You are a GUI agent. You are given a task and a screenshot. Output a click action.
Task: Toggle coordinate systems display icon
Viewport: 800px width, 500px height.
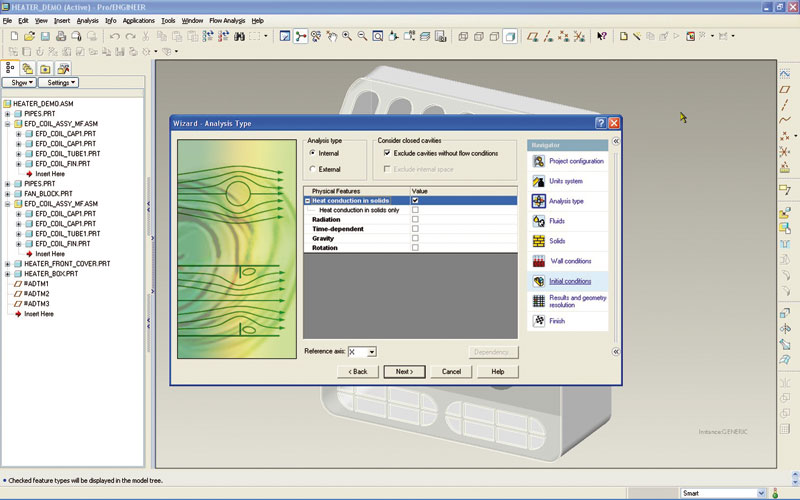coord(579,36)
